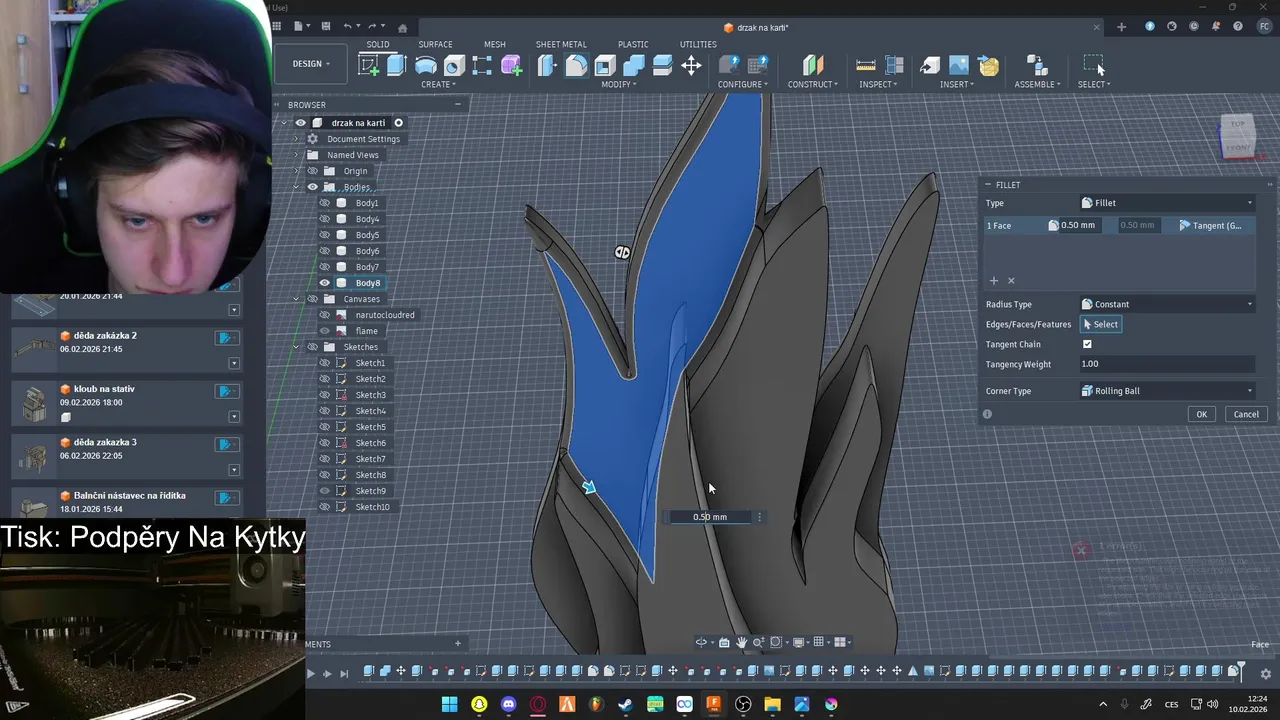The width and height of the screenshot is (1280, 720).
Task: Toggle visibility of Origin folder
Action: coord(313,171)
